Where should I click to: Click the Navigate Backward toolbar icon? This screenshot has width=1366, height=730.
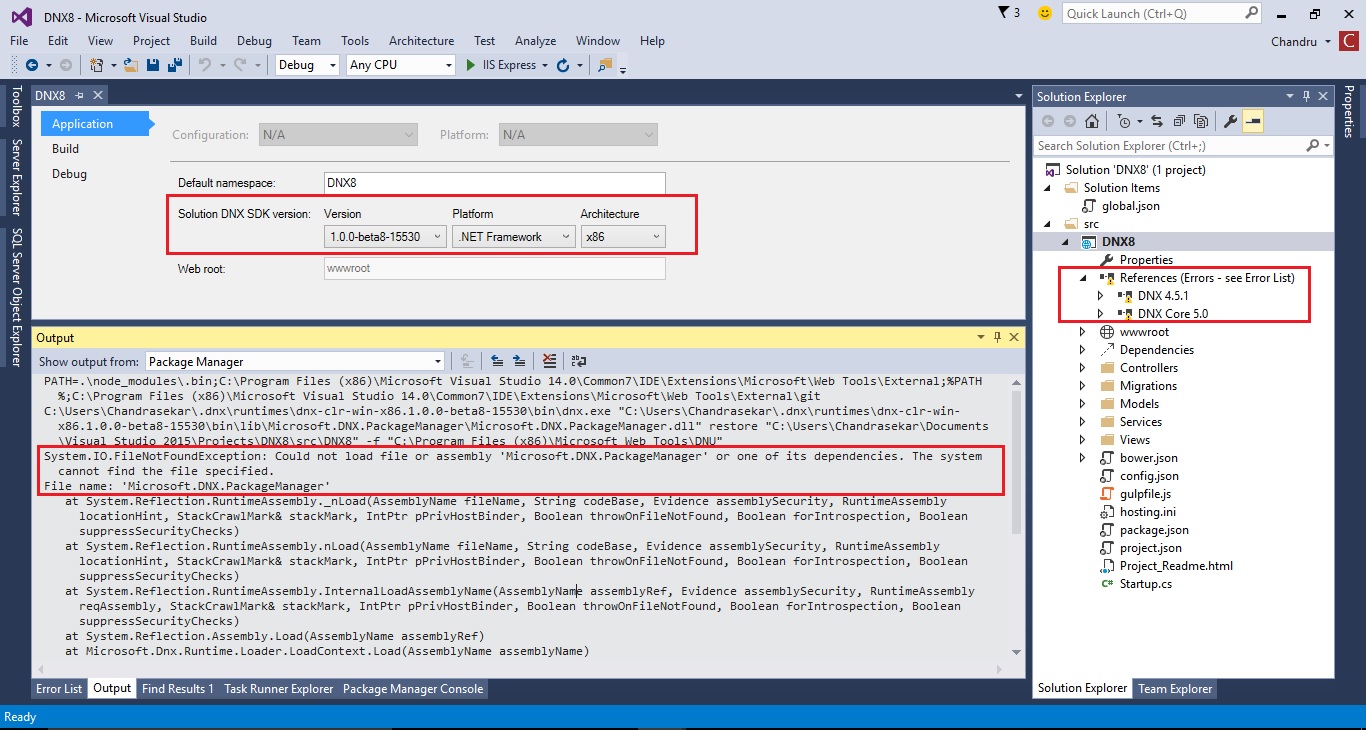(x=31, y=65)
